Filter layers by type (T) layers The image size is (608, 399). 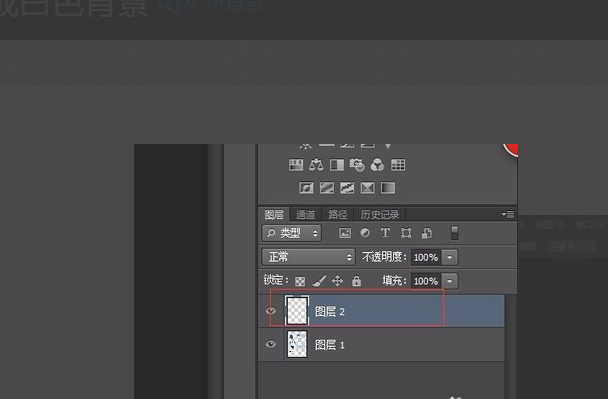(385, 233)
